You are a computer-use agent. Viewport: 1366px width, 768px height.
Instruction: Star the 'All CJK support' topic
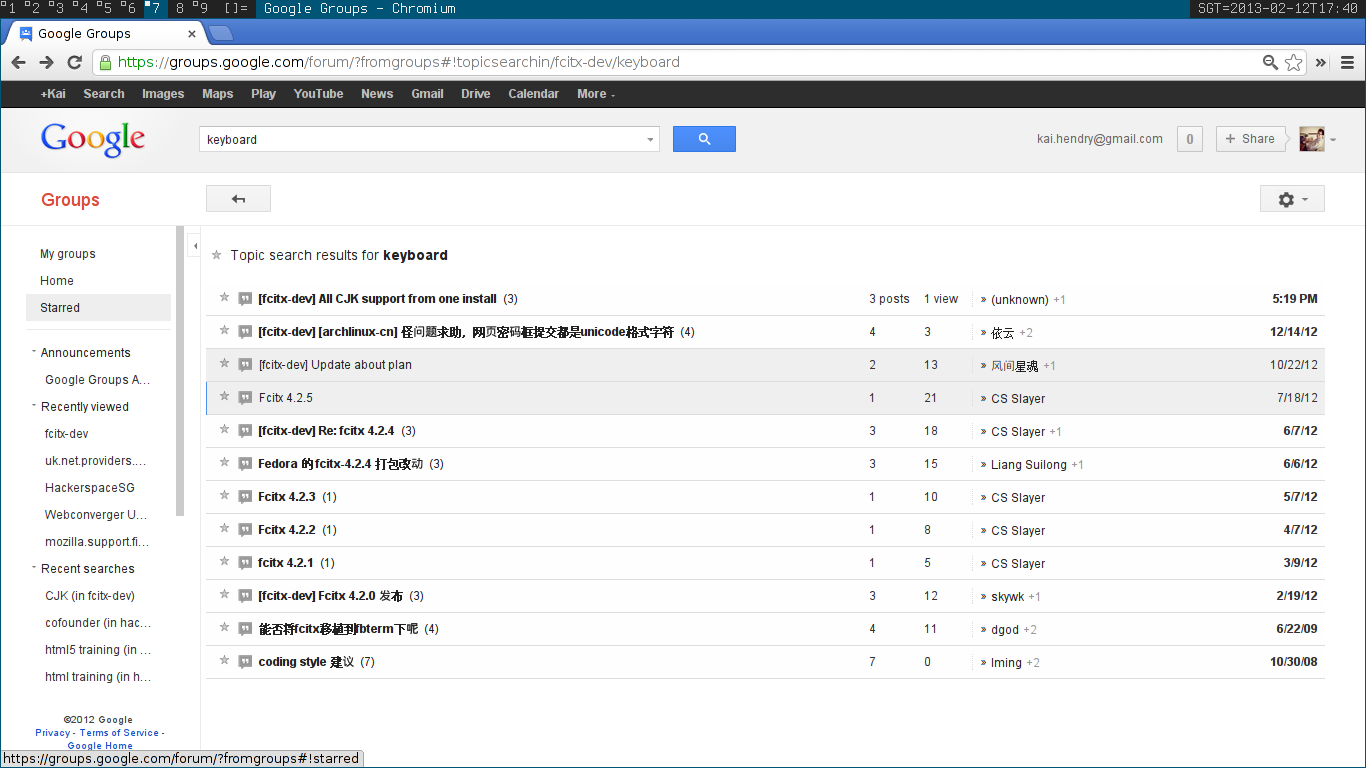point(224,298)
